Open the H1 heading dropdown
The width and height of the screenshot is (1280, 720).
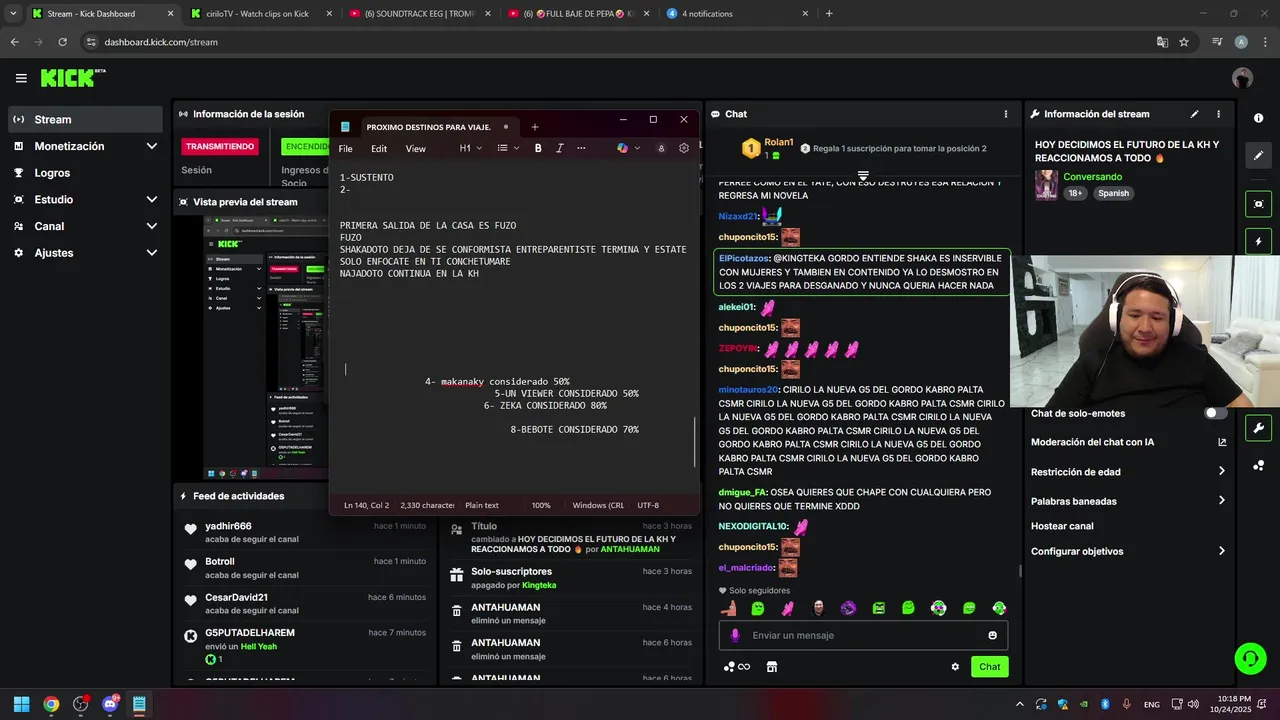(x=470, y=148)
